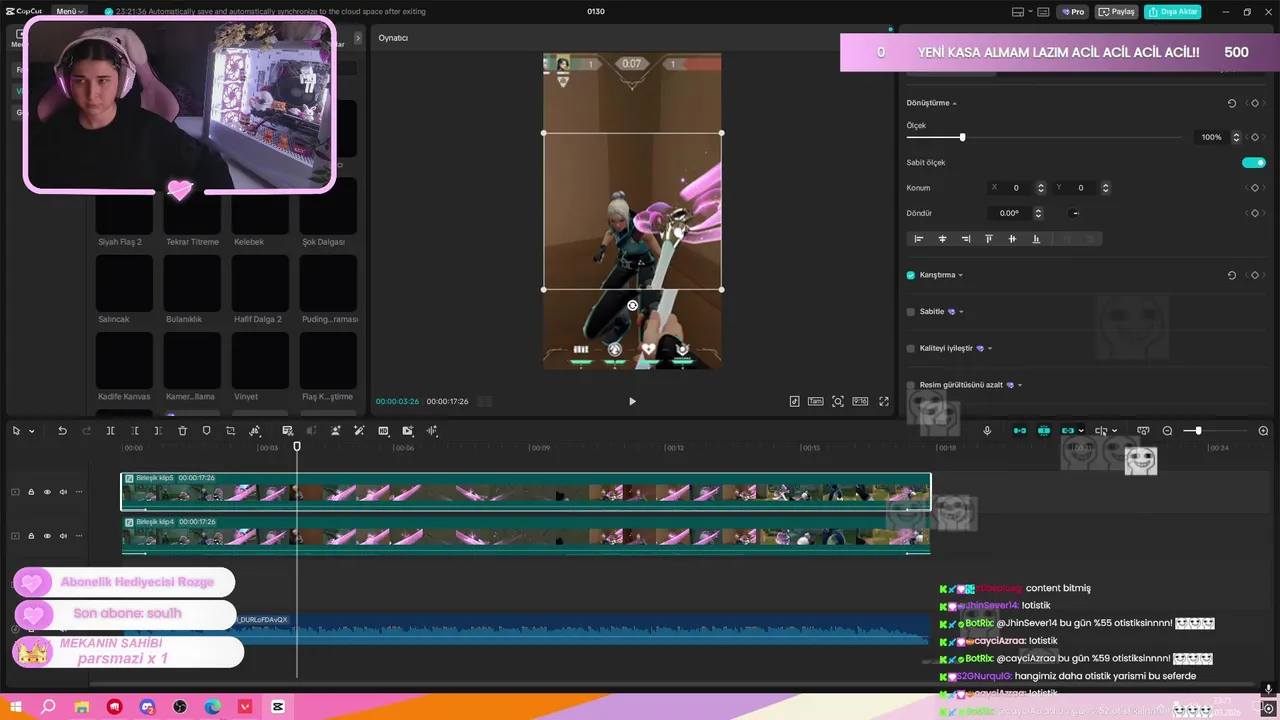Align clip to top edge icon
This screenshot has width=1280, height=720.
[989, 239]
